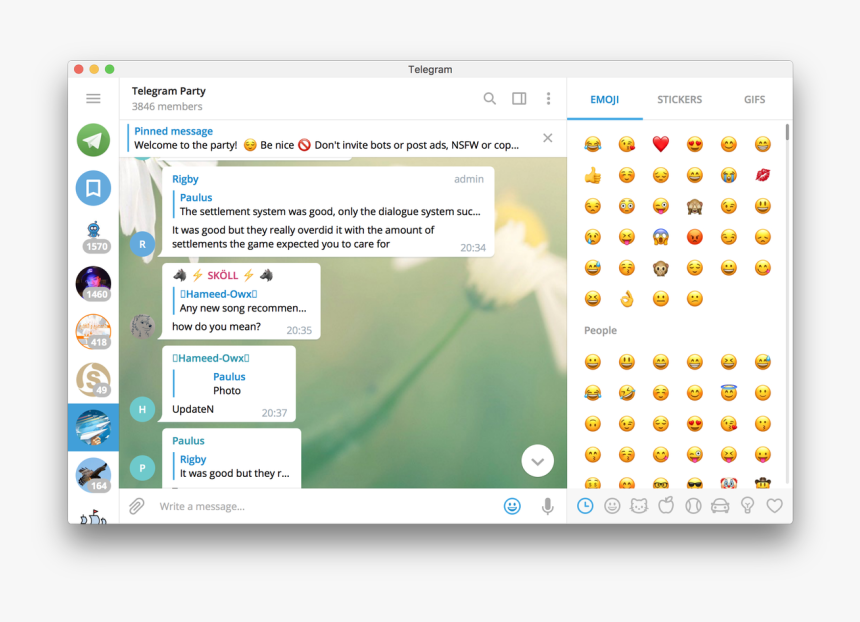Focus the Write a message field
This screenshot has width=860, height=622.
(324, 506)
